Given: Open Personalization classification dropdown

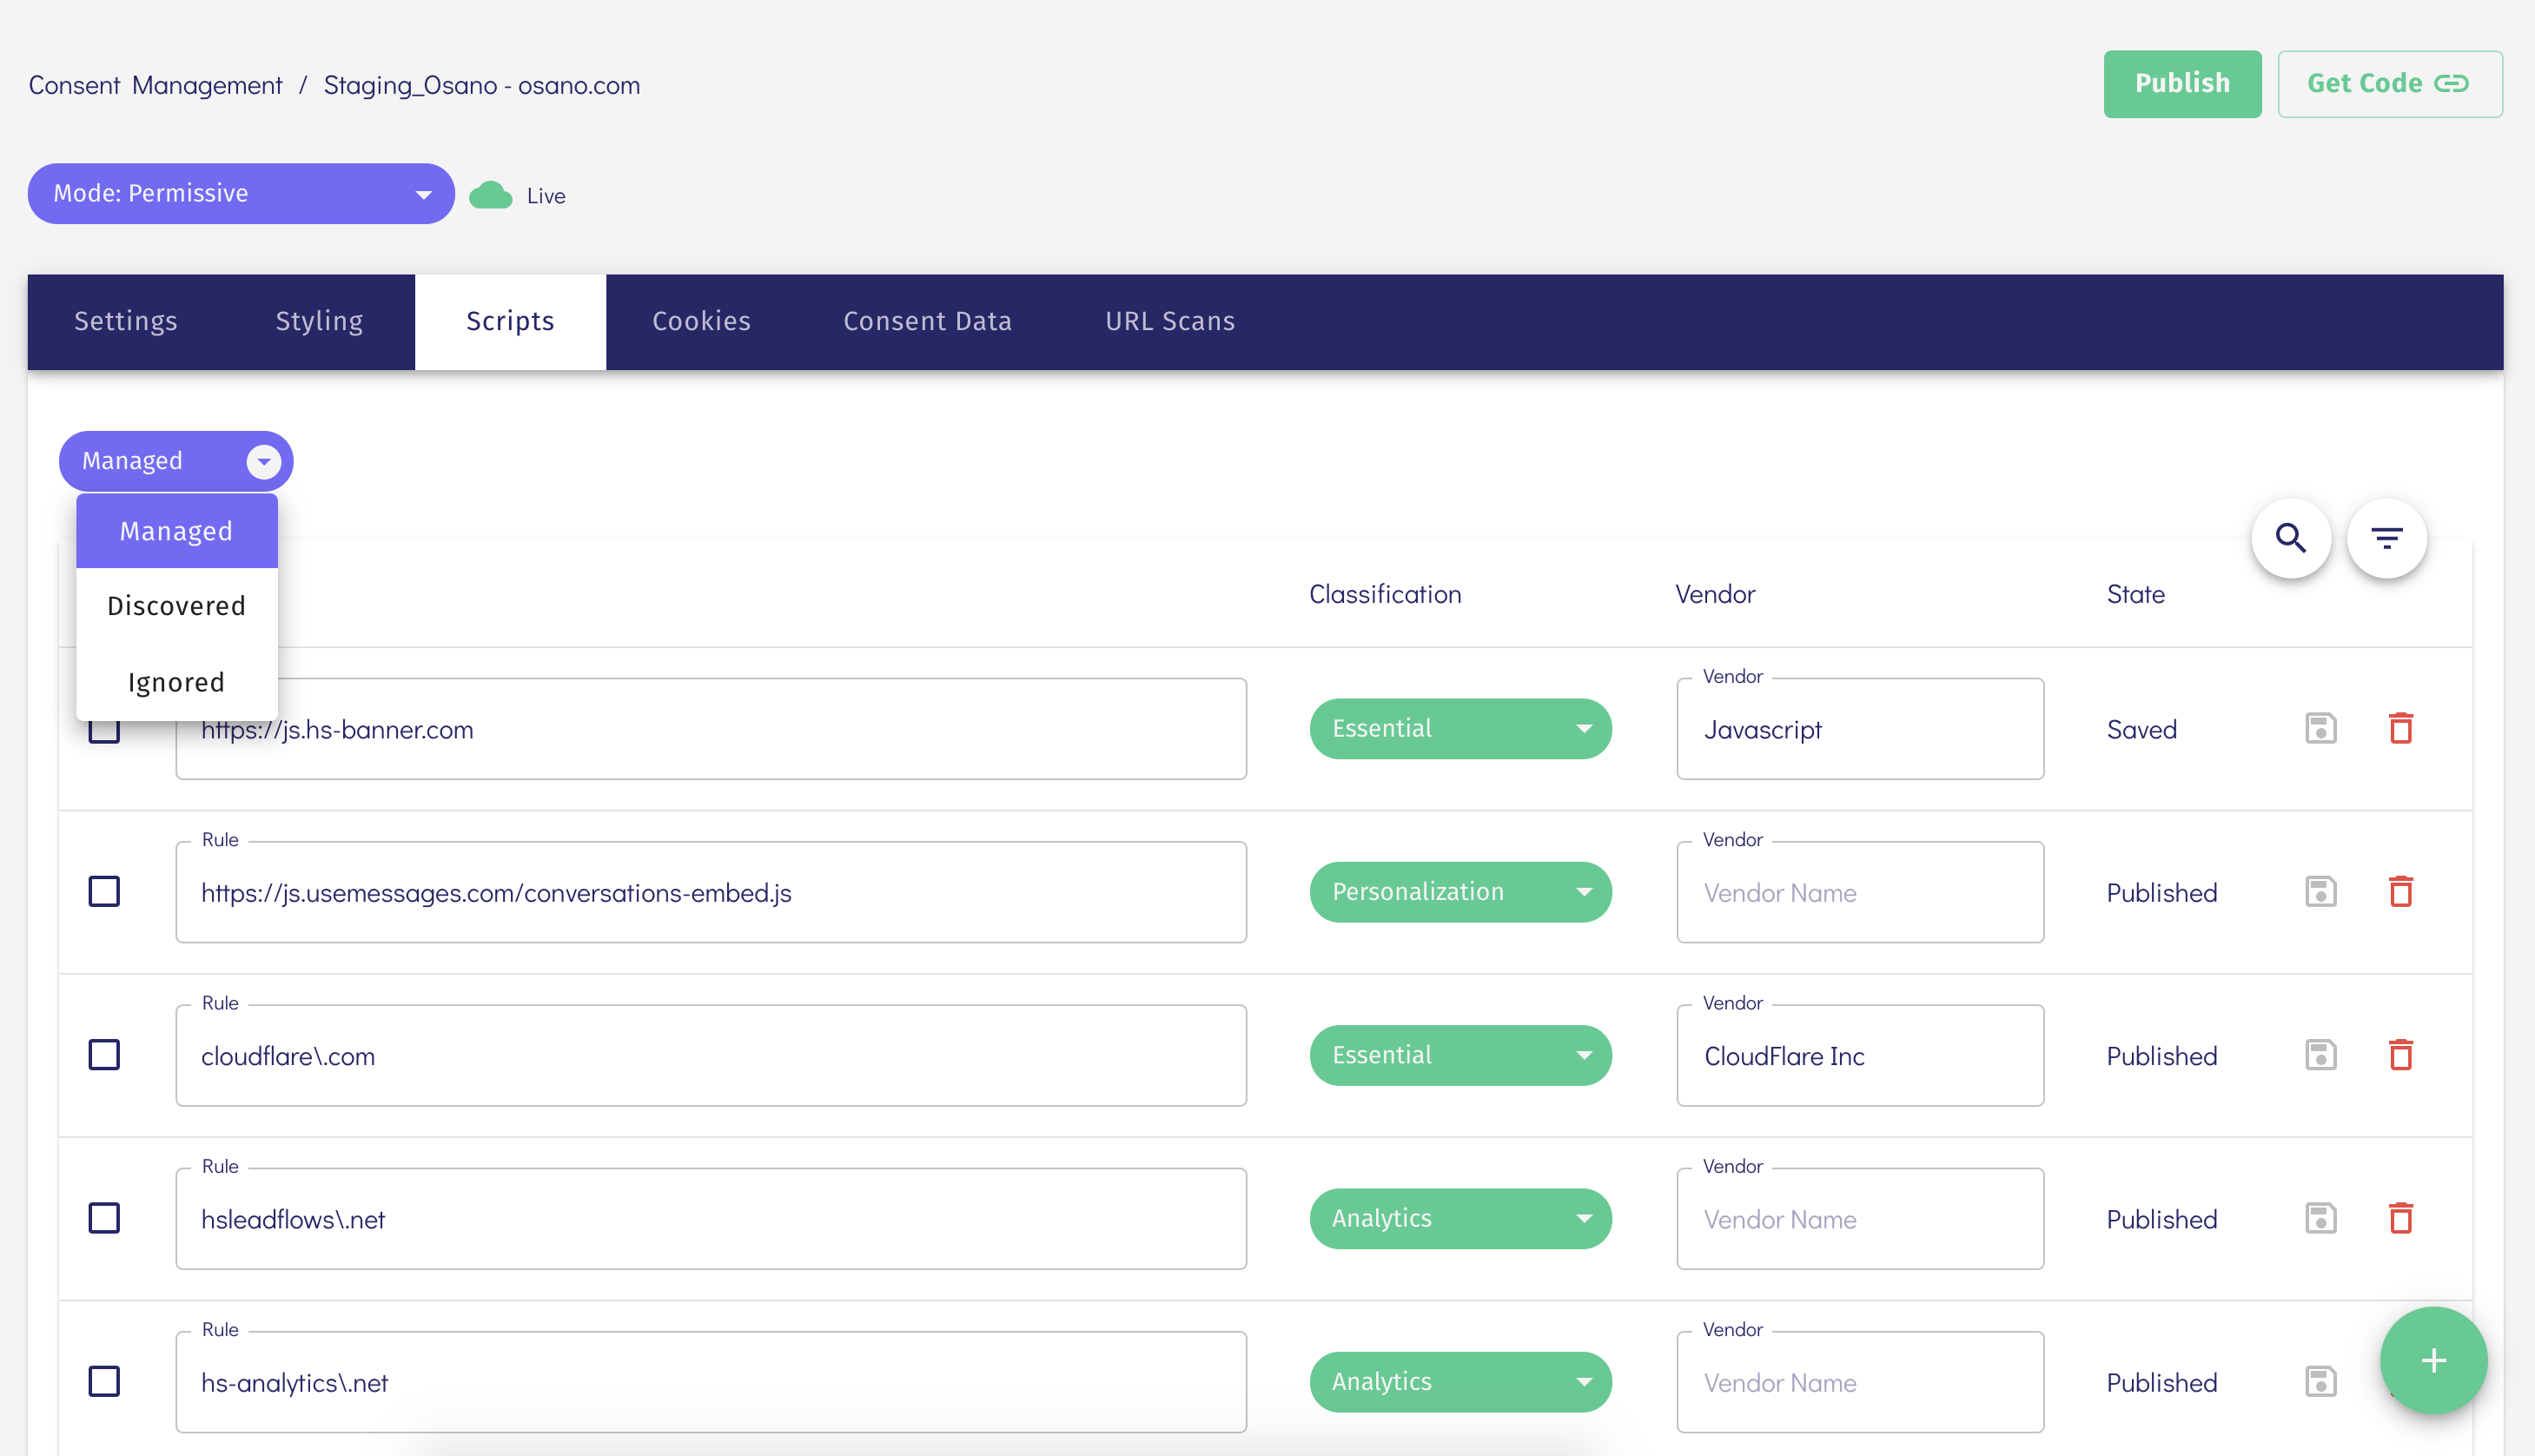Looking at the screenshot, I should point(1460,891).
